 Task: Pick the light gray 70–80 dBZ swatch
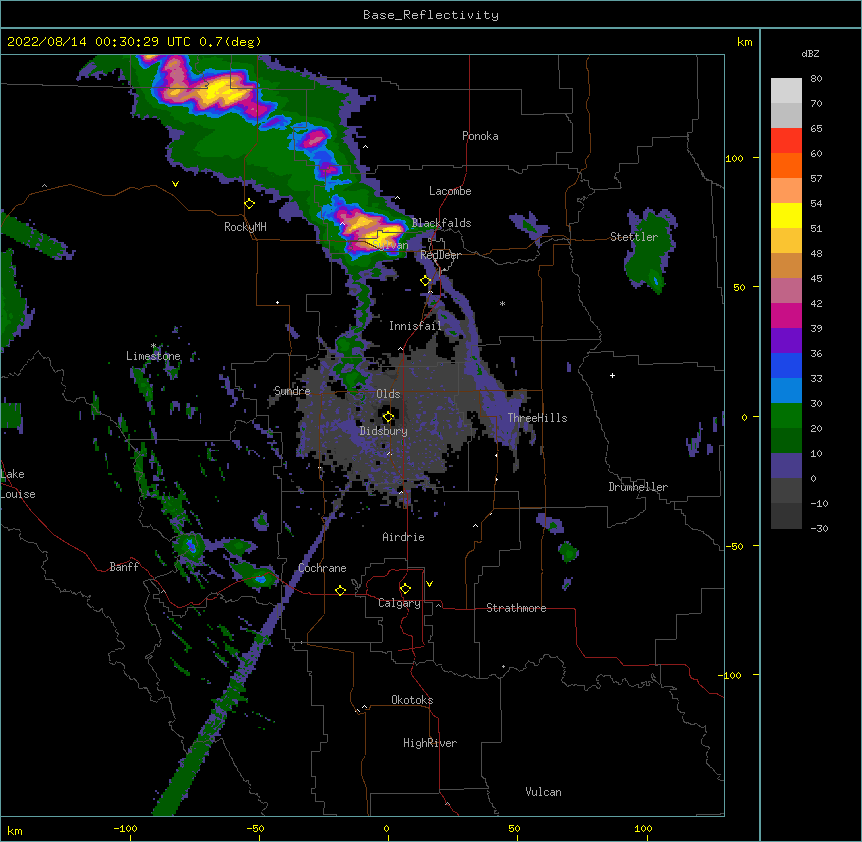pyautogui.click(x=786, y=91)
